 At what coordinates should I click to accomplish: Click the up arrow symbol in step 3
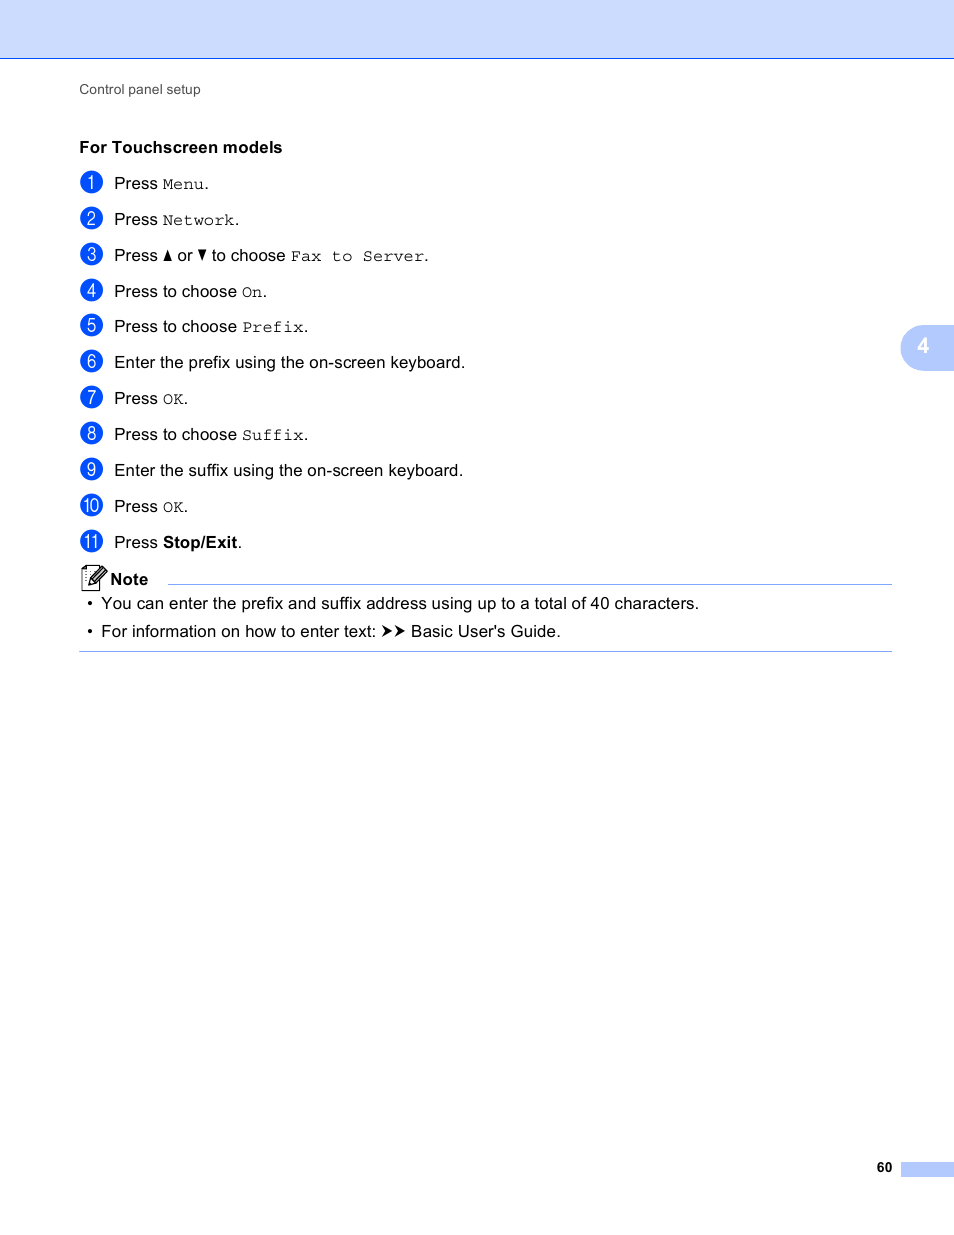168,256
